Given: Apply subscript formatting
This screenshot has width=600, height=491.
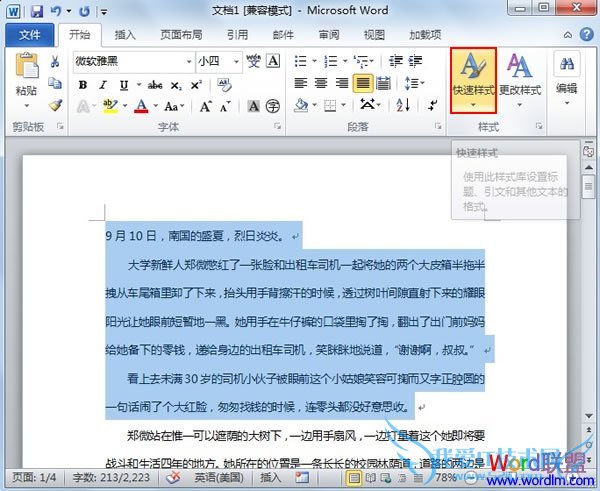Looking at the screenshot, I should point(176,85).
